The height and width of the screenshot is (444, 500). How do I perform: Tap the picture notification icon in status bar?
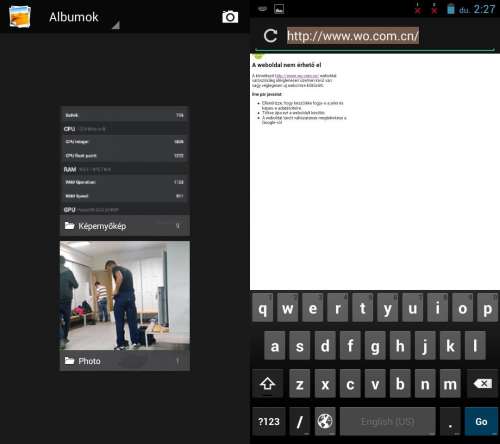tap(279, 9)
